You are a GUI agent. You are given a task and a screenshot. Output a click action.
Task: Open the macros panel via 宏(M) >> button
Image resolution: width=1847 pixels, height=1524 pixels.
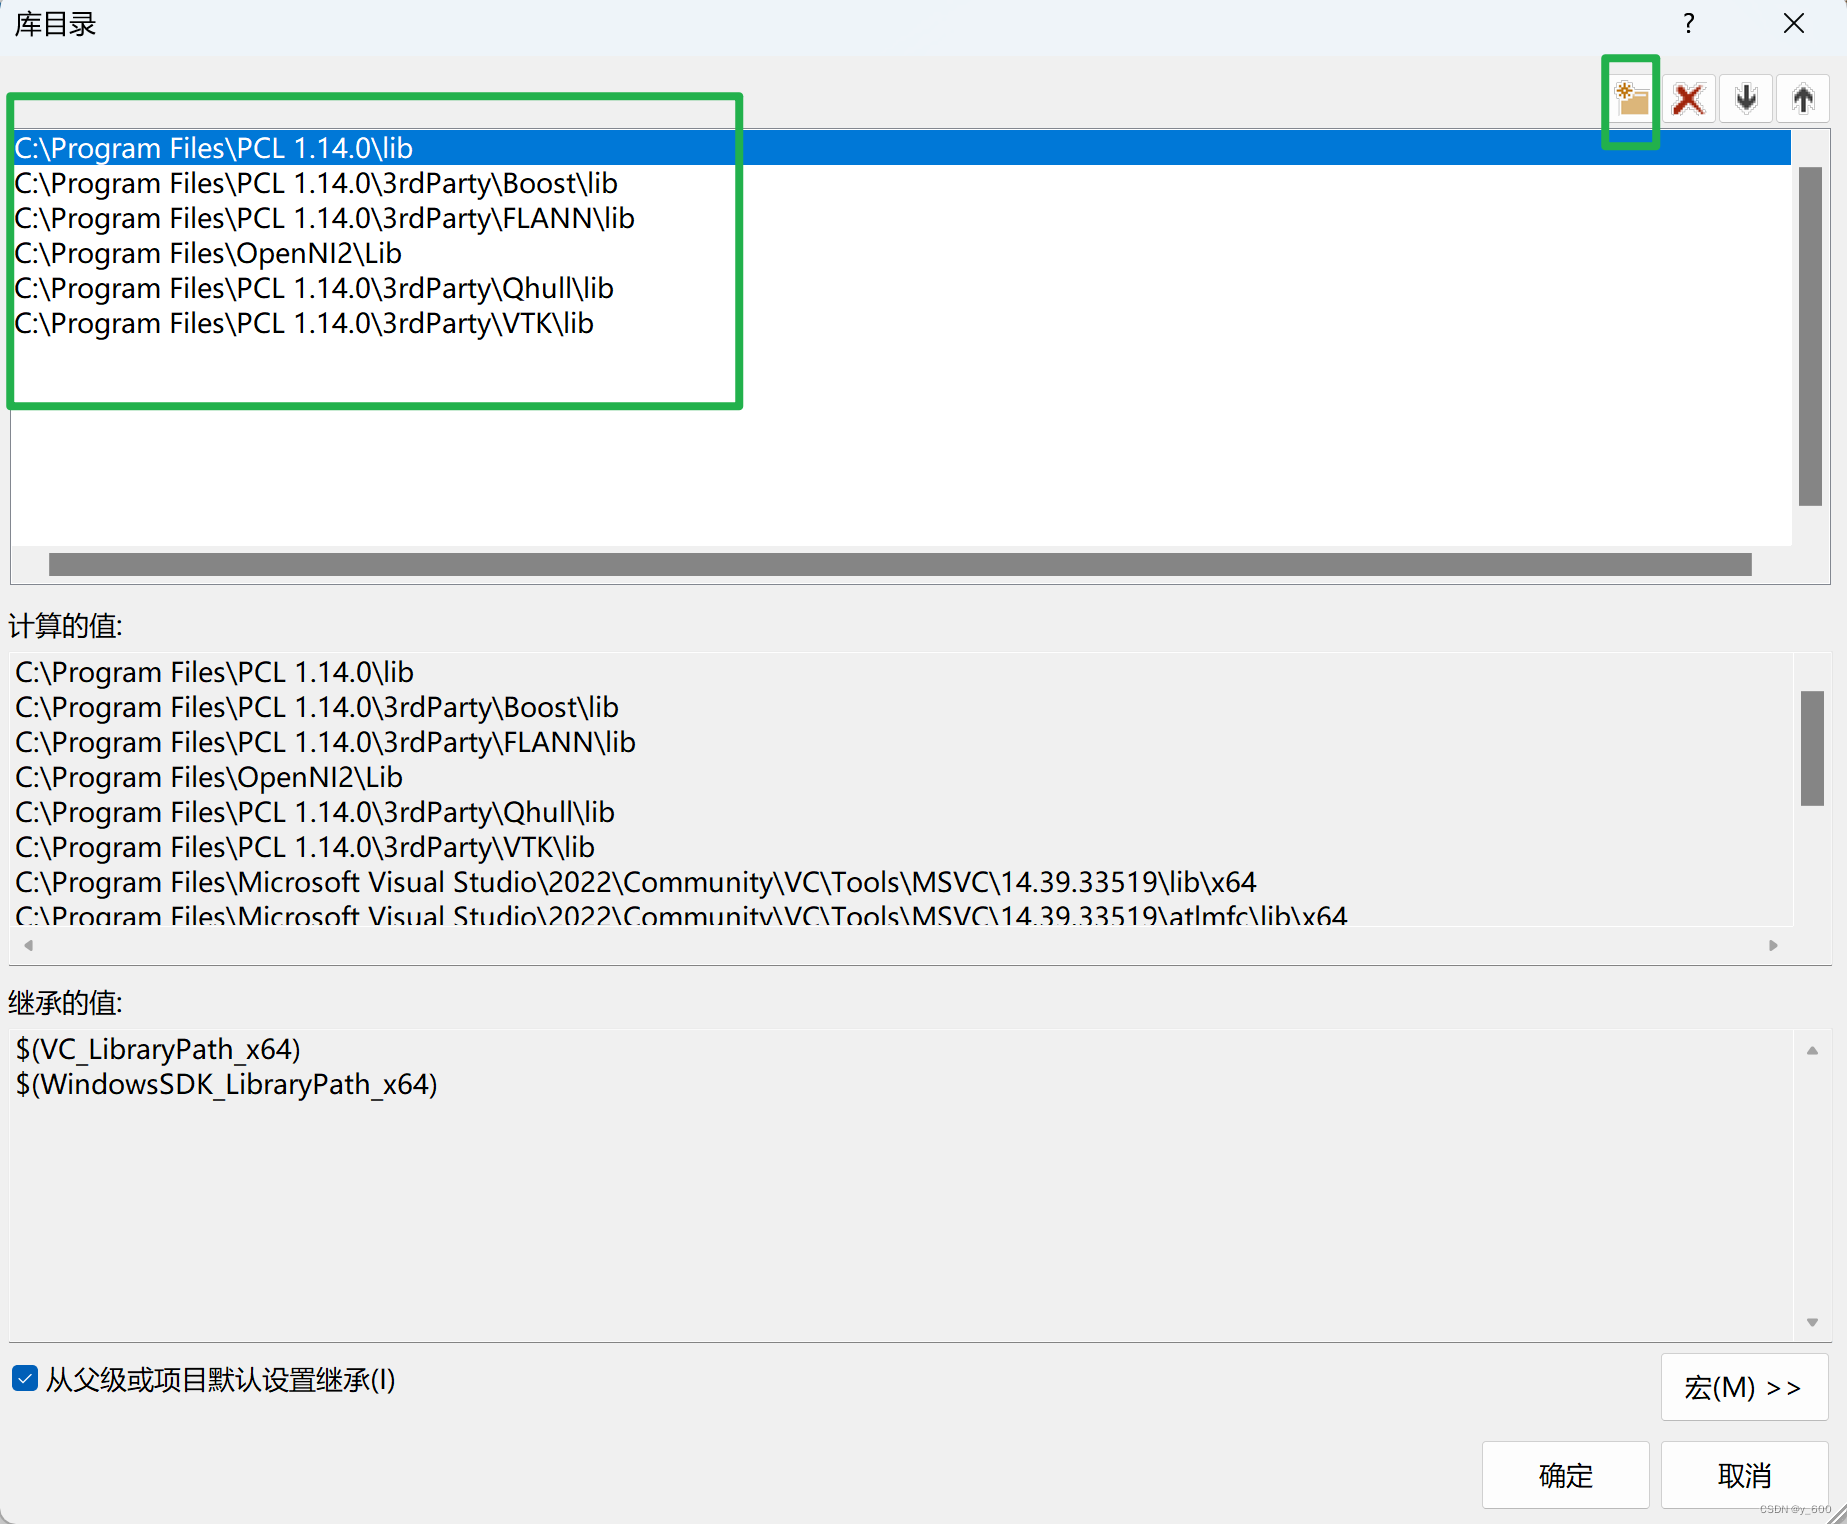click(1742, 1387)
